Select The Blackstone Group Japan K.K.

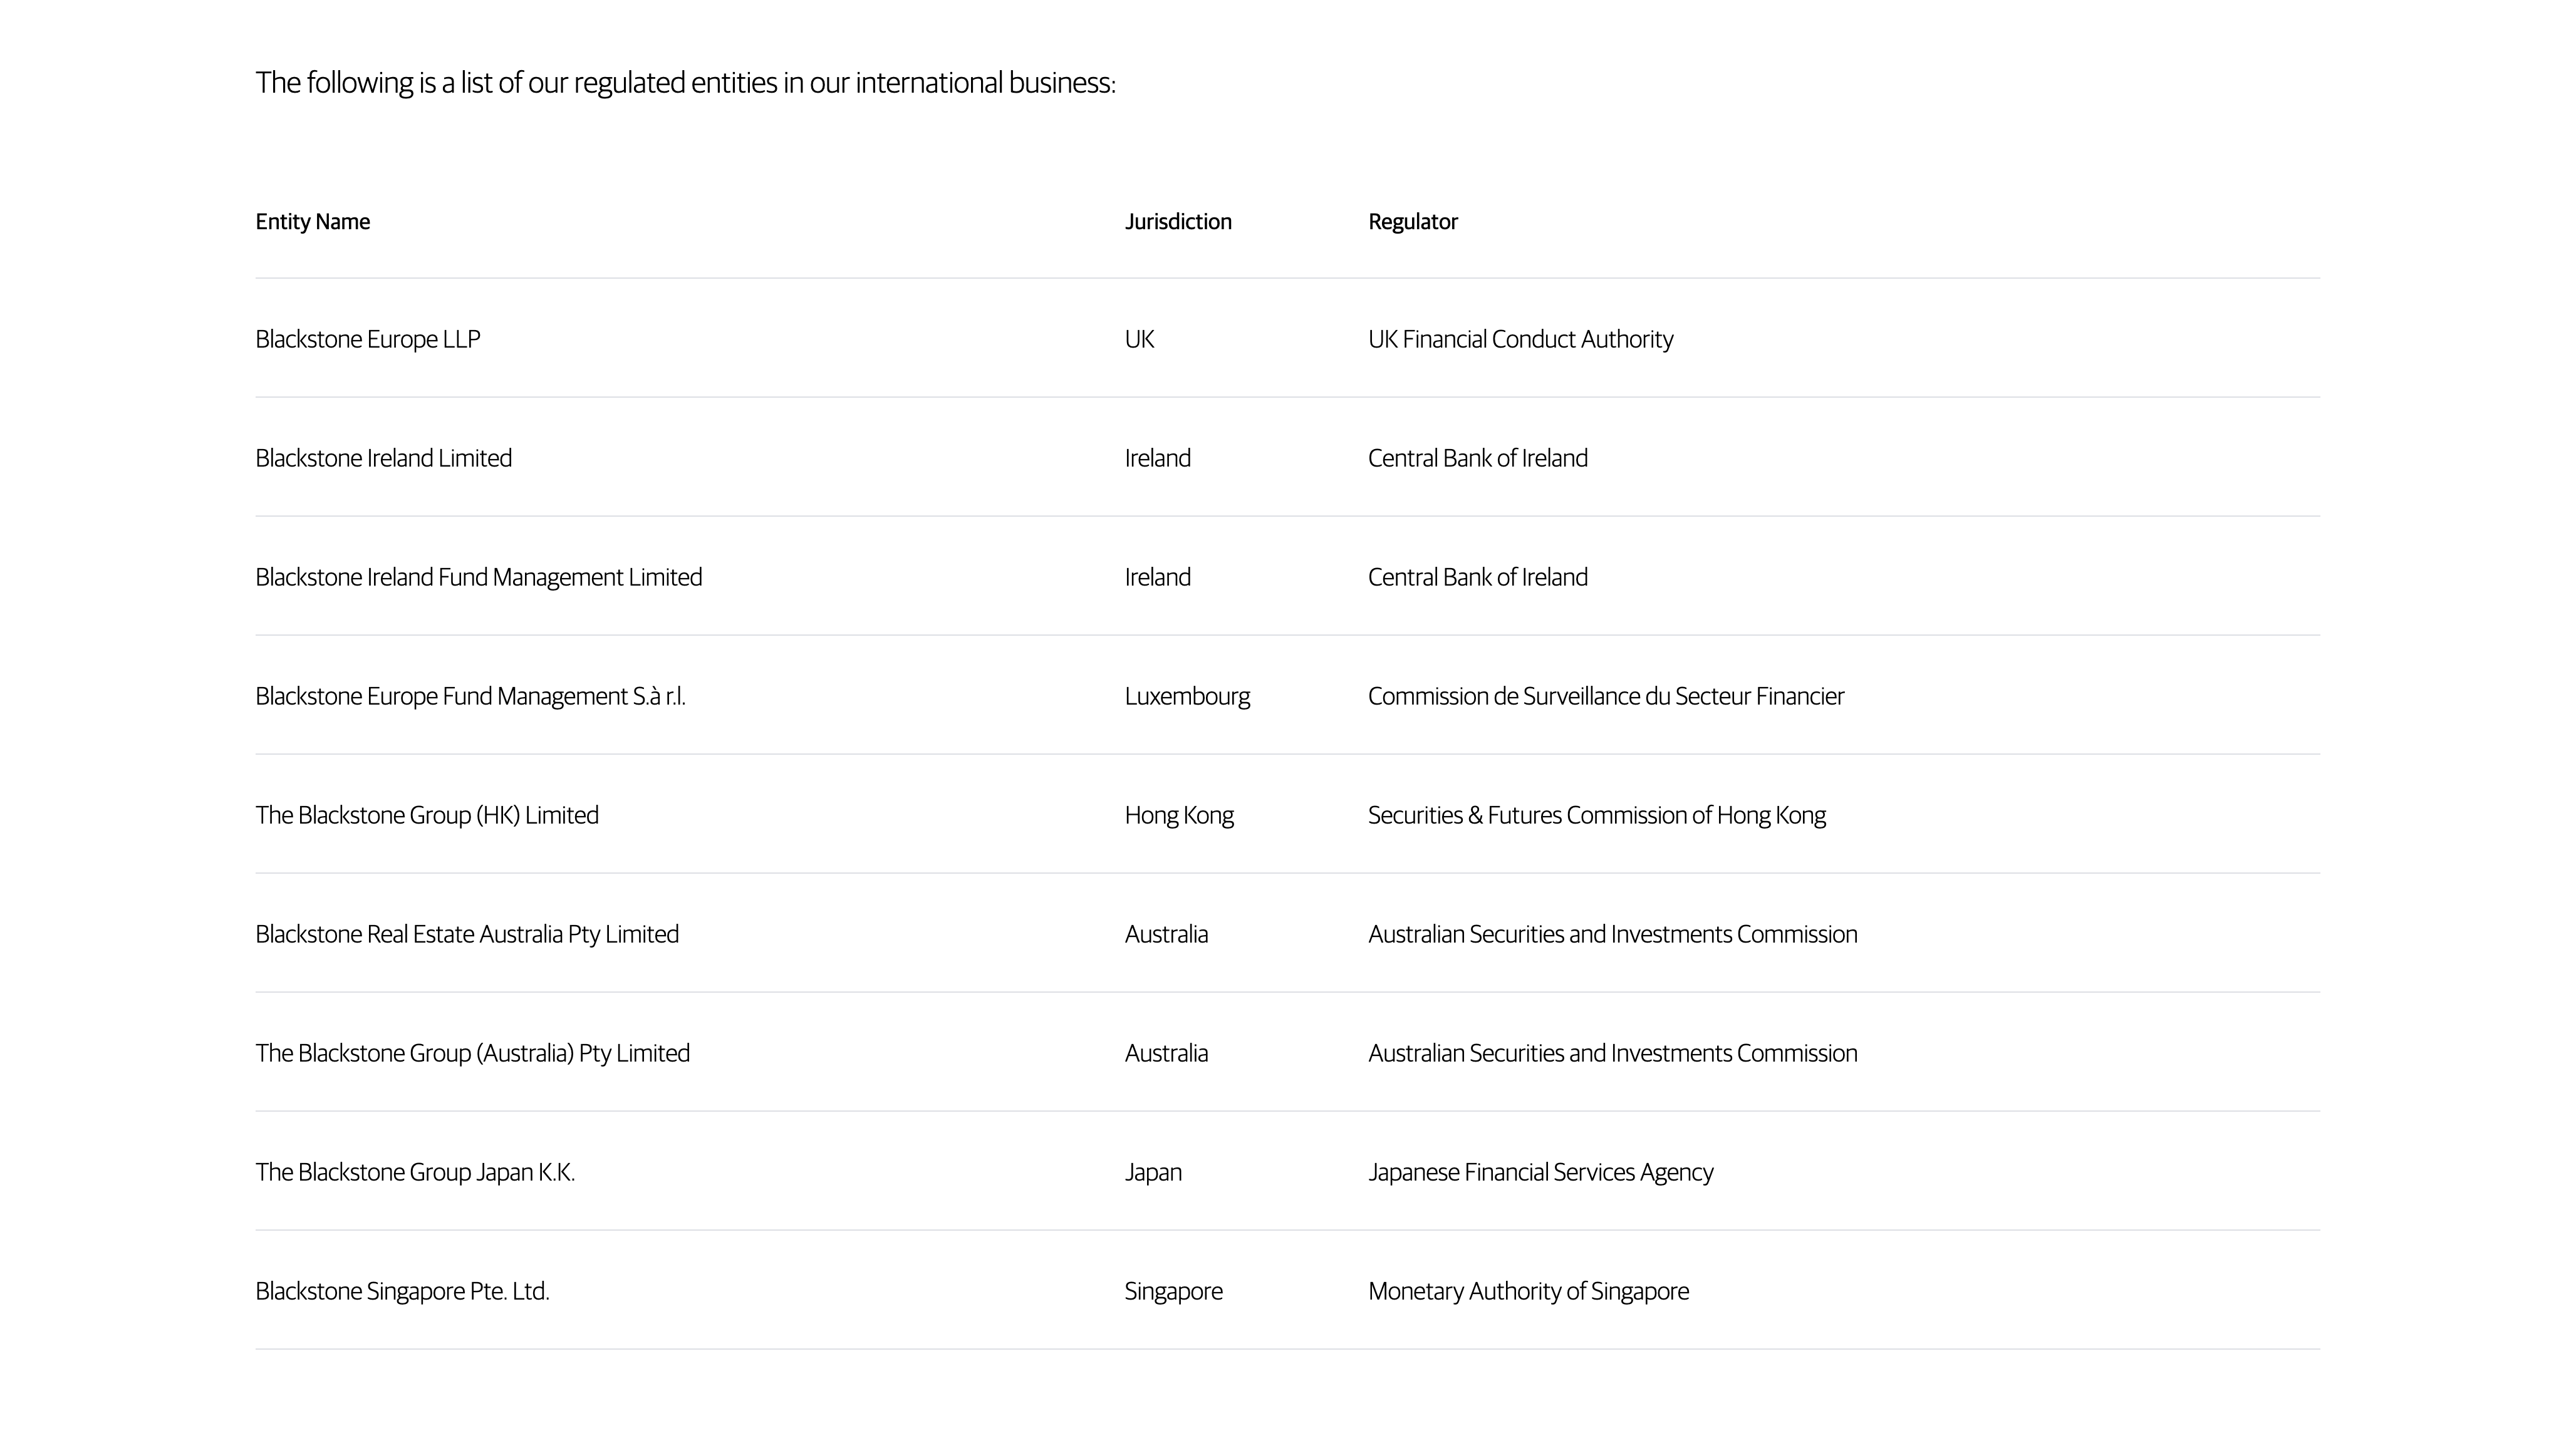415,1173
